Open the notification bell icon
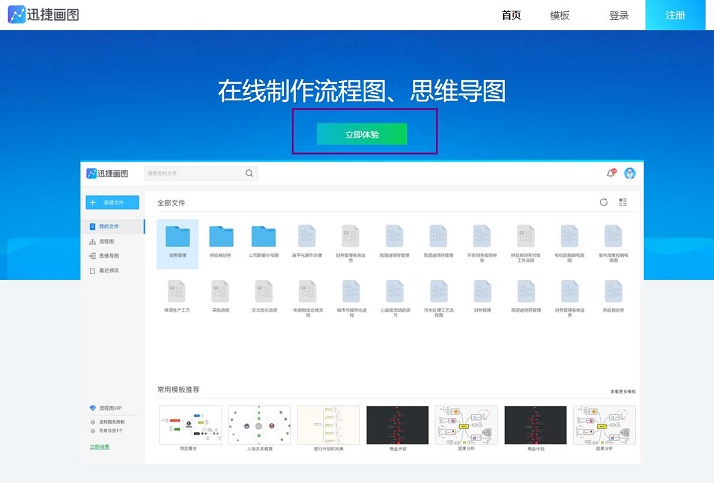Image resolution: width=714 pixels, height=483 pixels. coord(611,173)
